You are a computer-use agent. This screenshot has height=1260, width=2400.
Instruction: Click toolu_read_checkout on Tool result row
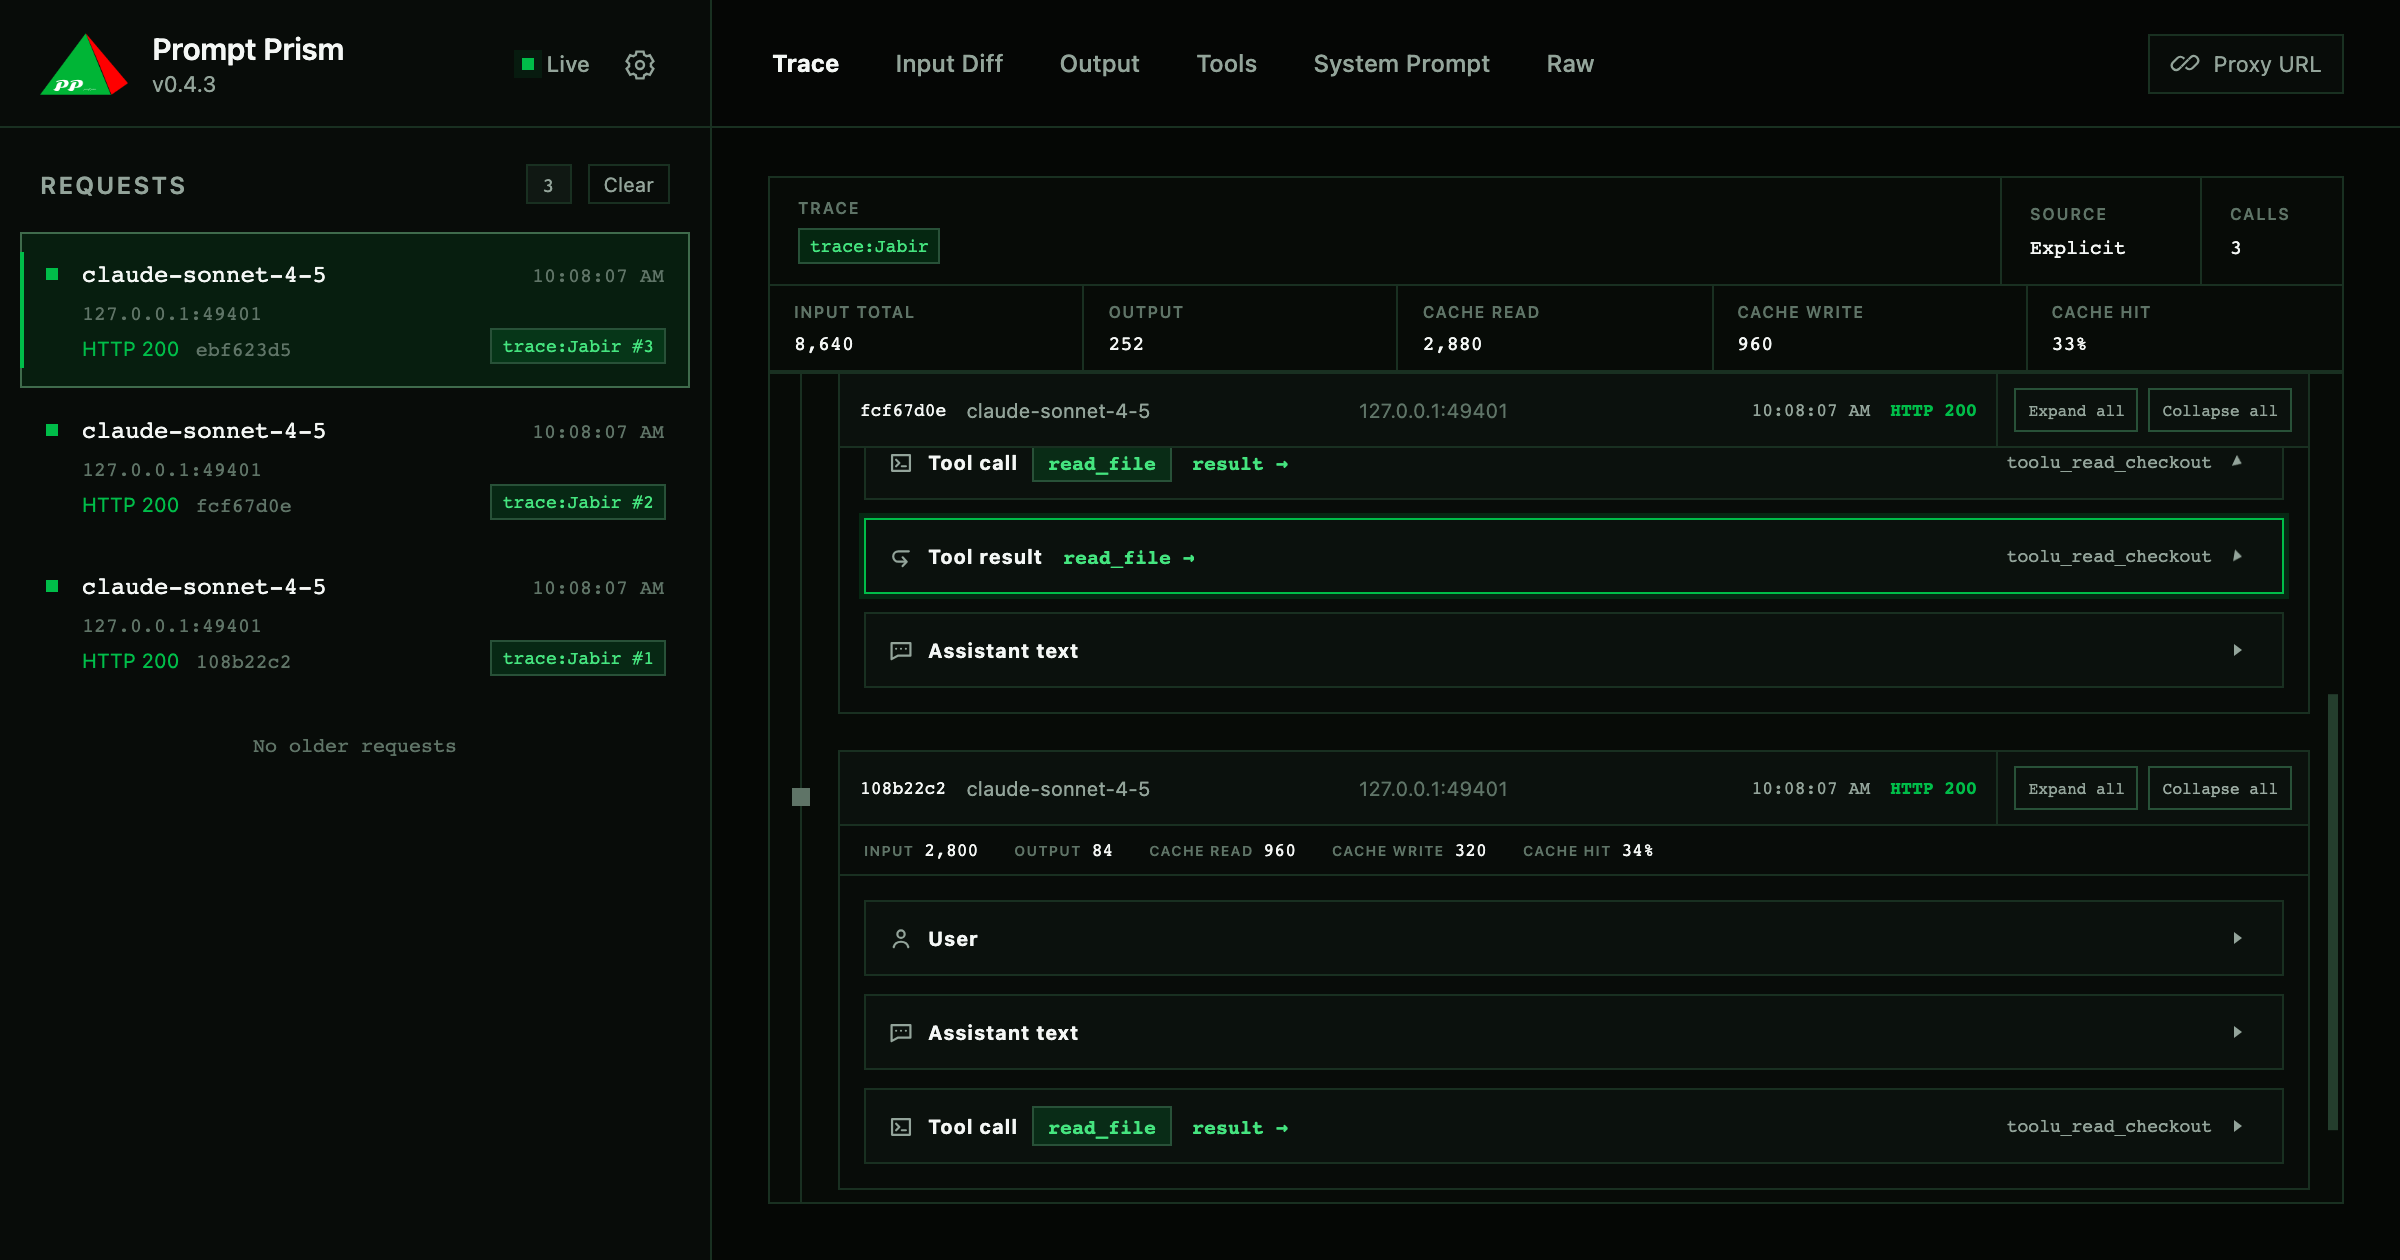point(2108,556)
